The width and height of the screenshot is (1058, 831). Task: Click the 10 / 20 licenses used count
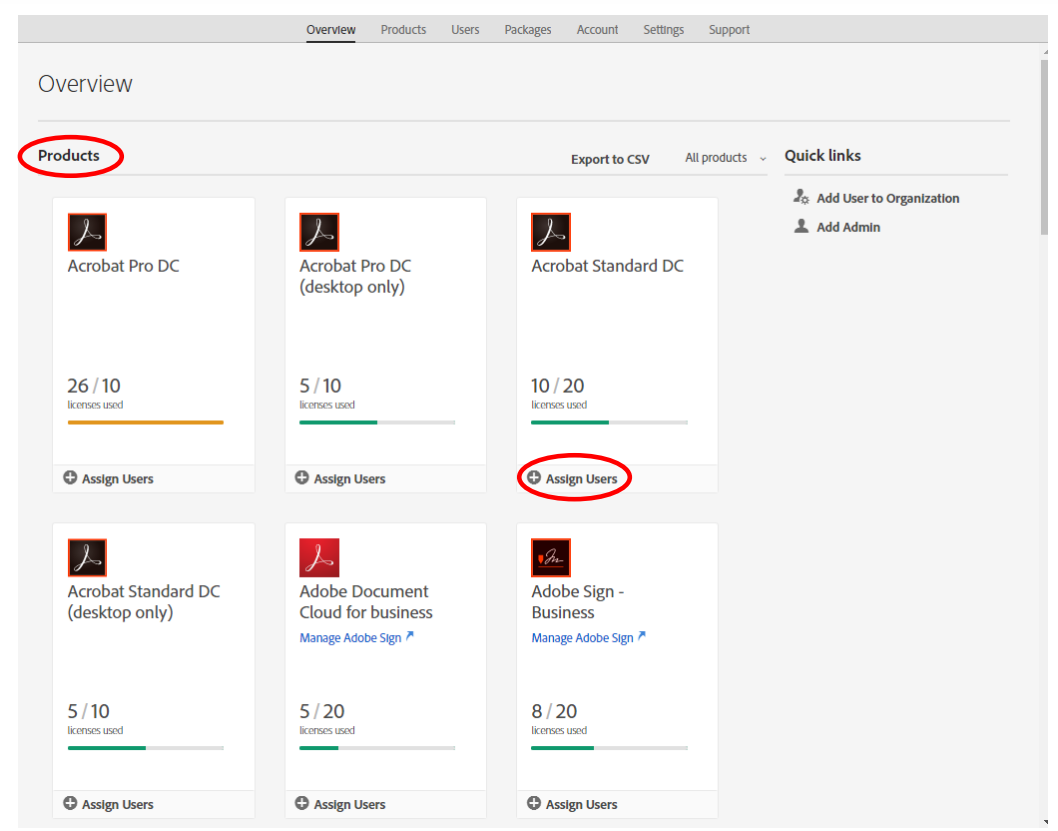pyautogui.click(x=557, y=386)
